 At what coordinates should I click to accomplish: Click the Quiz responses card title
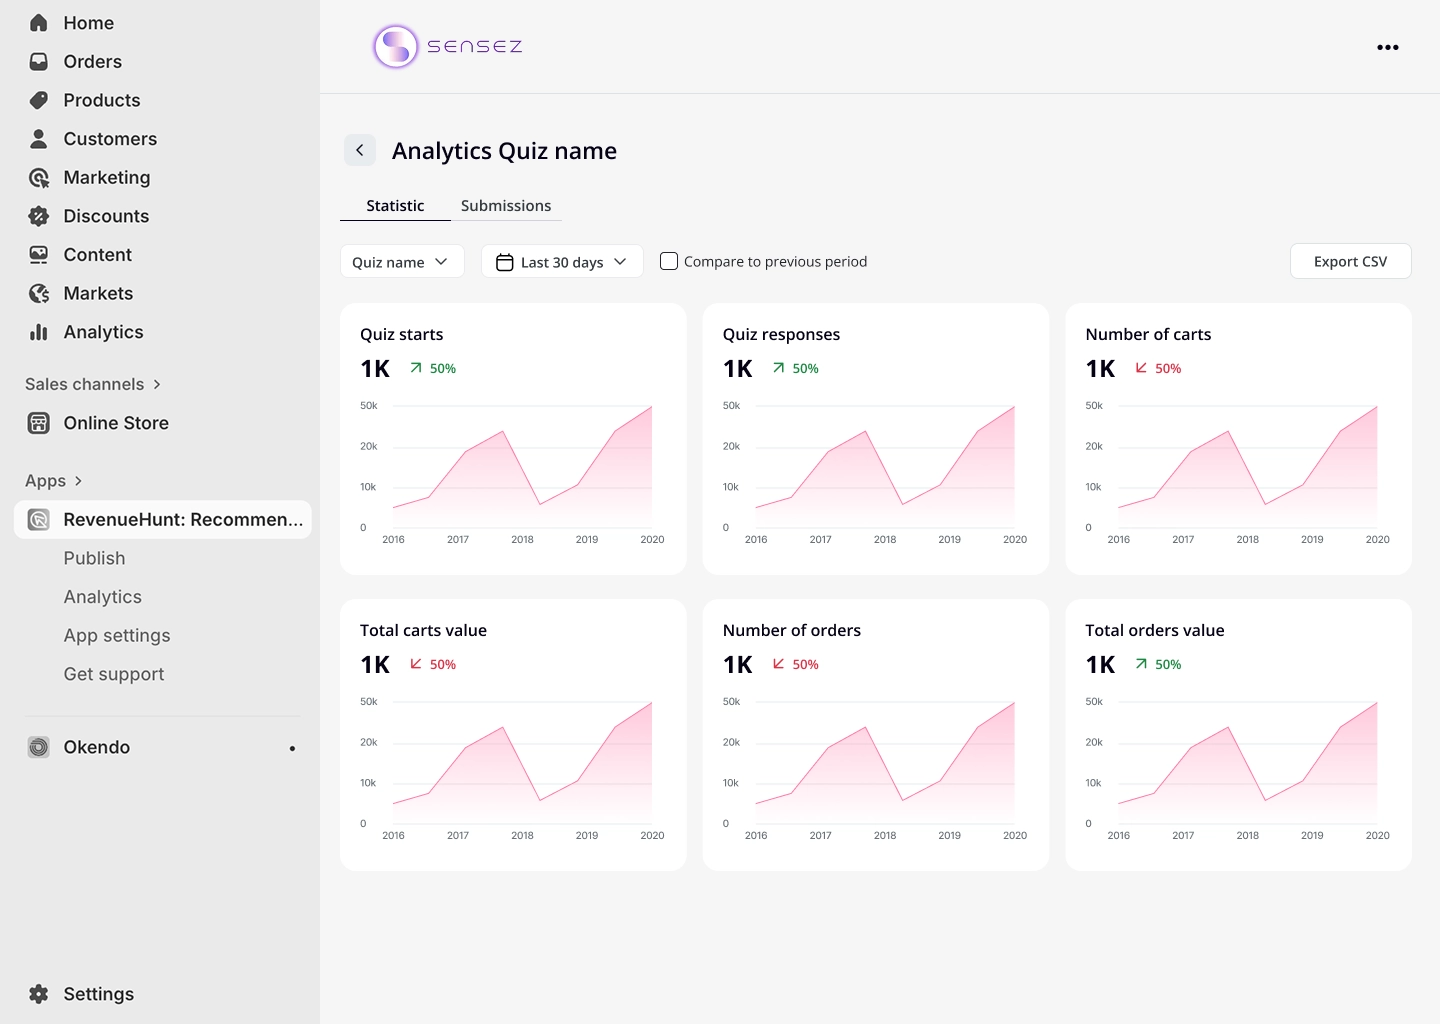point(781,334)
